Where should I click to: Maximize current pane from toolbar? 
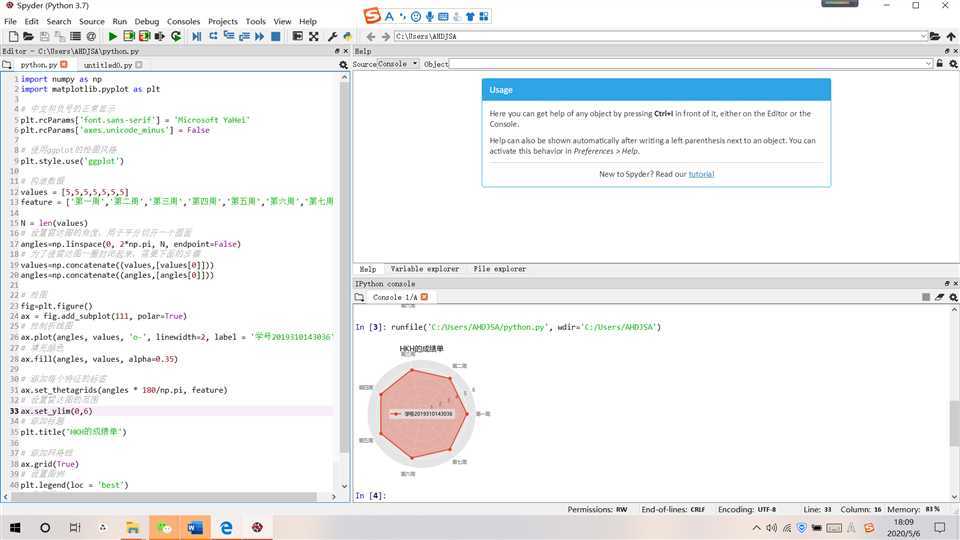[x=298, y=37]
